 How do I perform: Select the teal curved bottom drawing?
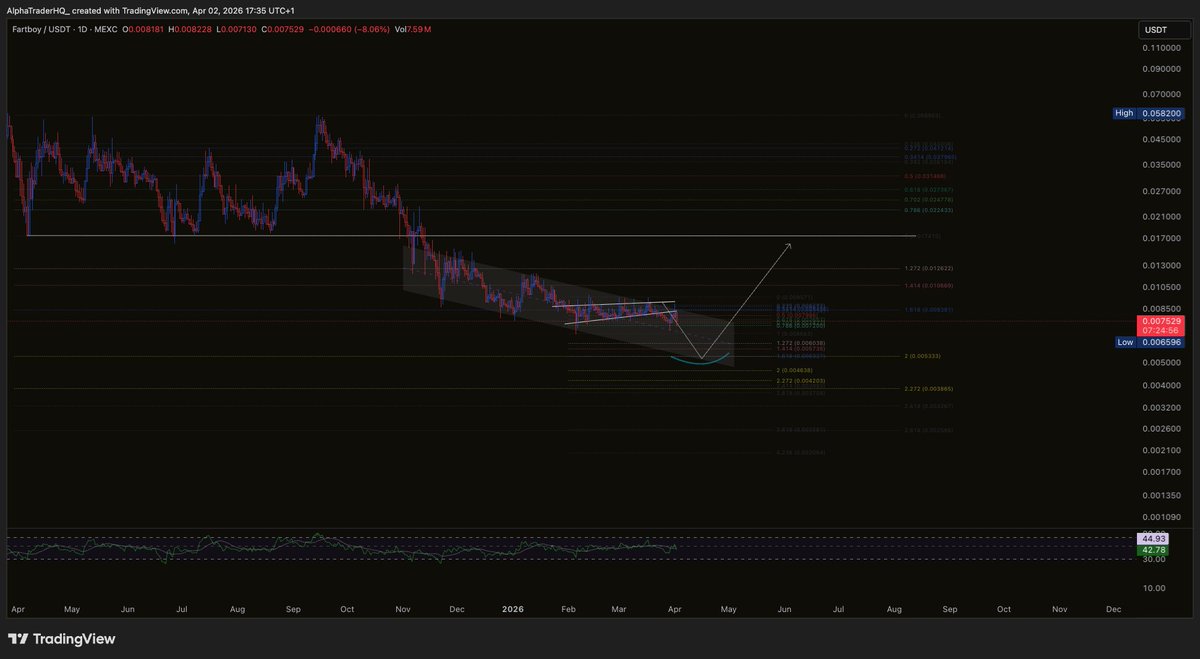(x=700, y=363)
